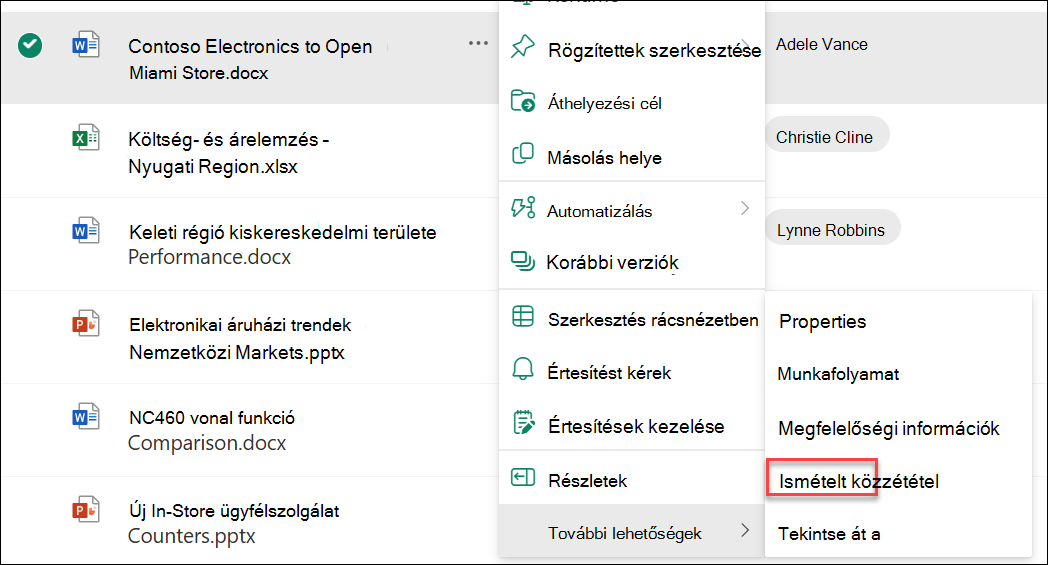1048x565 pixels.
Task: Click Word icon for Contoso Electronics document
Action: pos(86,45)
